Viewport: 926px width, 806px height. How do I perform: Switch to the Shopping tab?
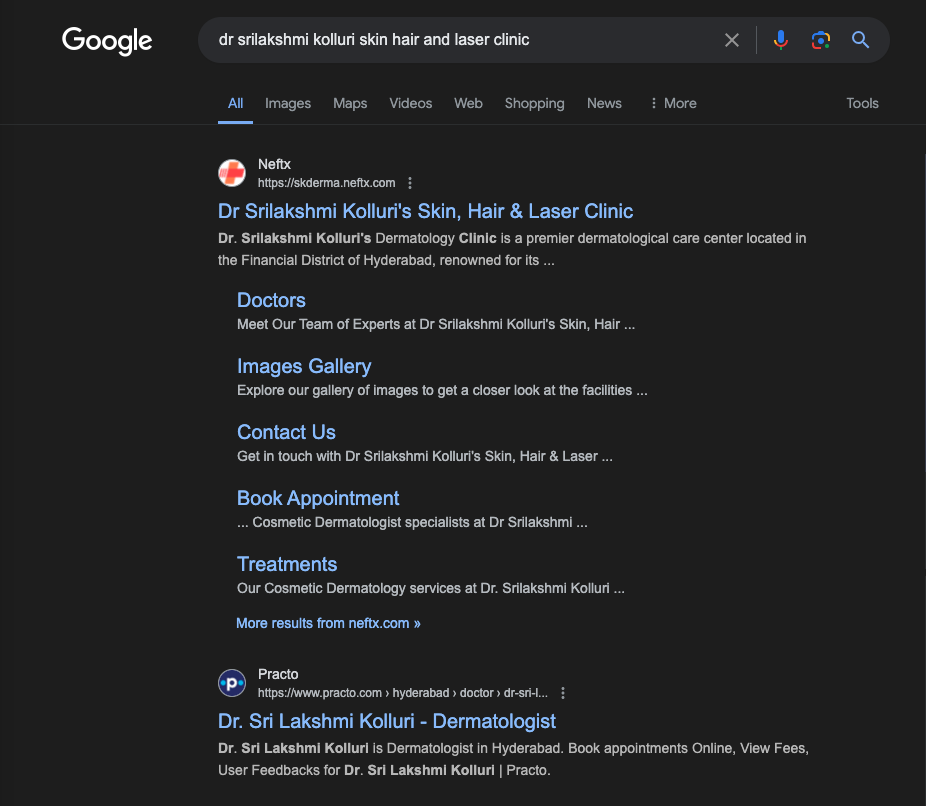point(534,103)
